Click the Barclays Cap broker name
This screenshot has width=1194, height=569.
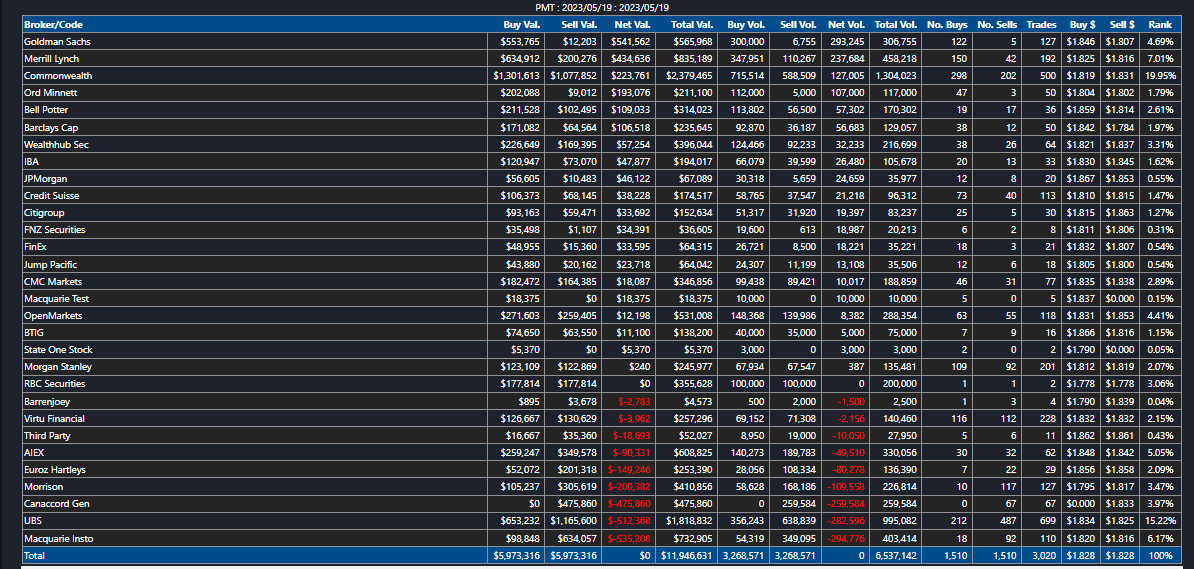51,127
